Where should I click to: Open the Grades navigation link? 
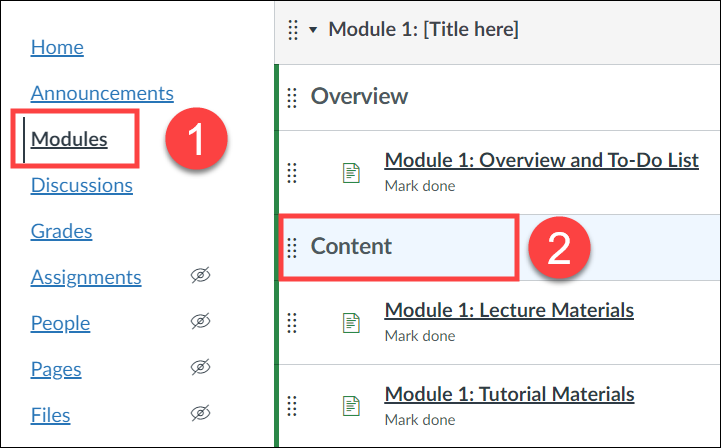point(62,231)
